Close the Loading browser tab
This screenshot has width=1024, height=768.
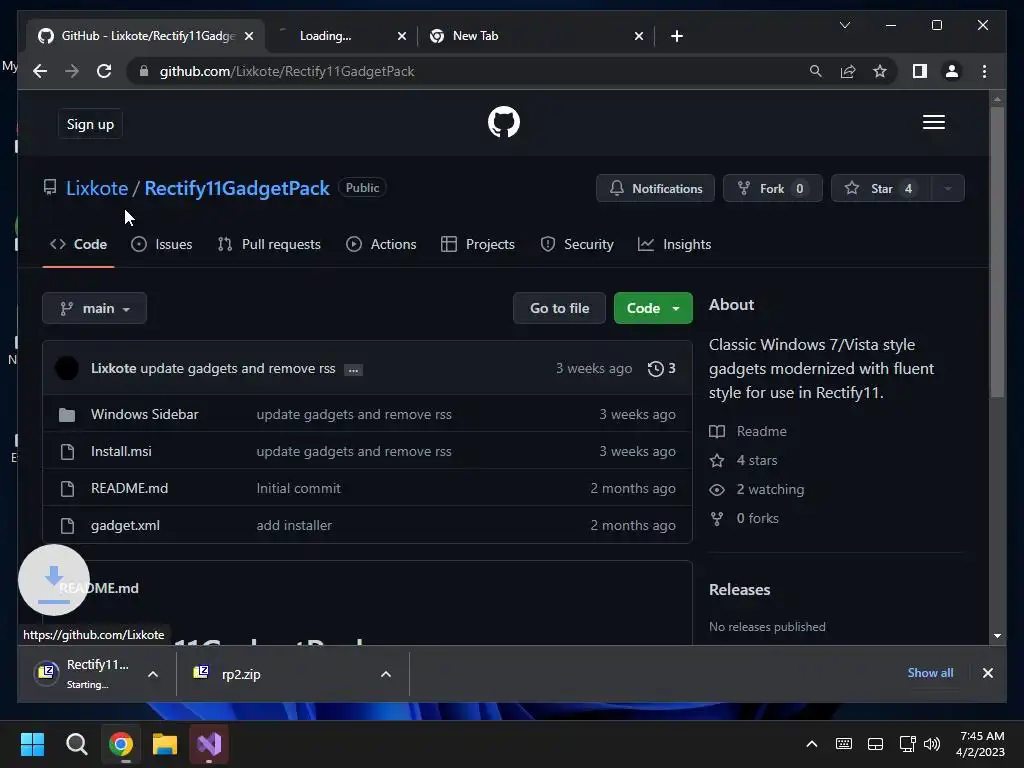click(x=402, y=36)
